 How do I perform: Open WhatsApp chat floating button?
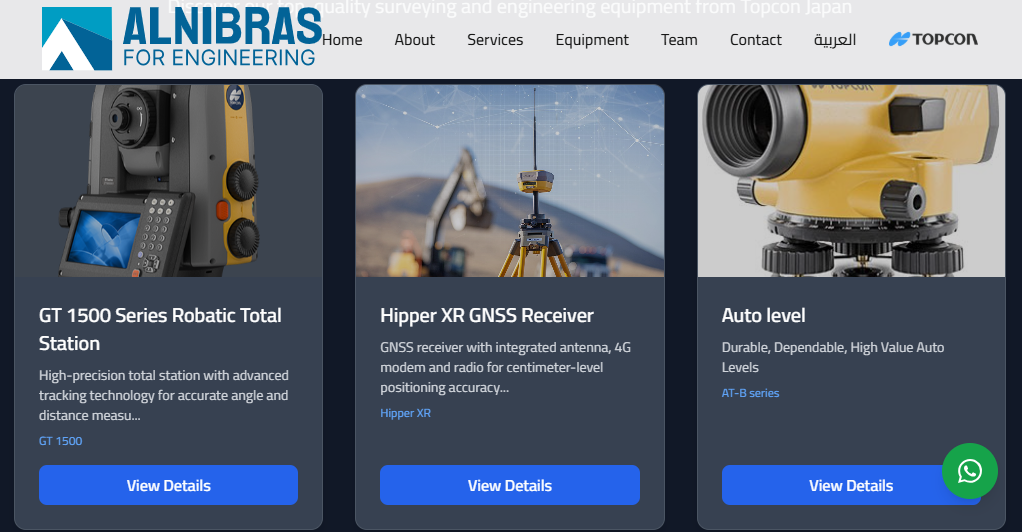[969, 471]
